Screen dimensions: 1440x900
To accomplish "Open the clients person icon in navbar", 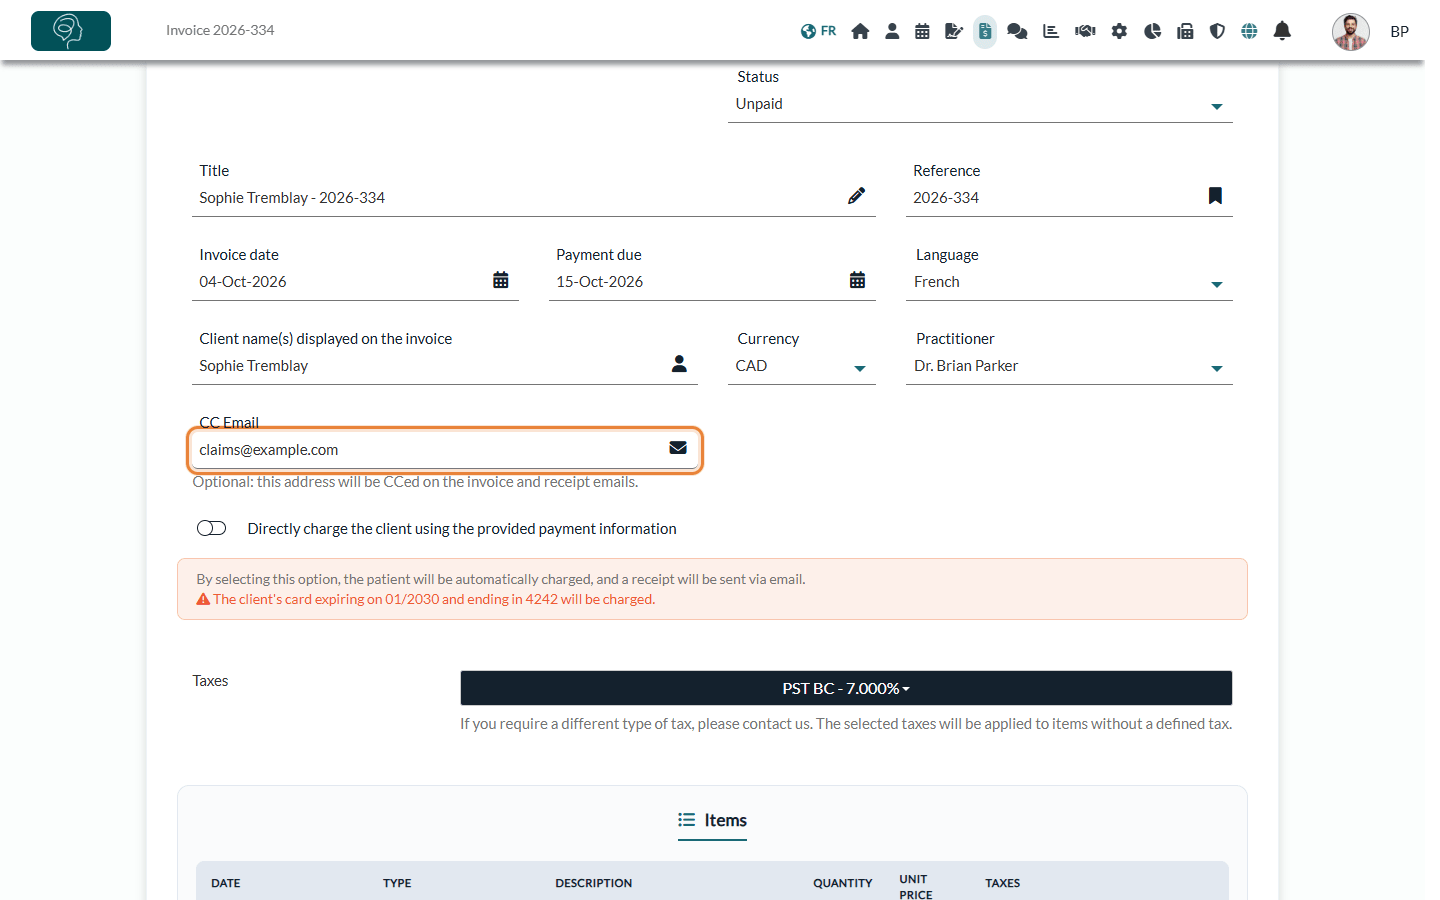I will (892, 31).
